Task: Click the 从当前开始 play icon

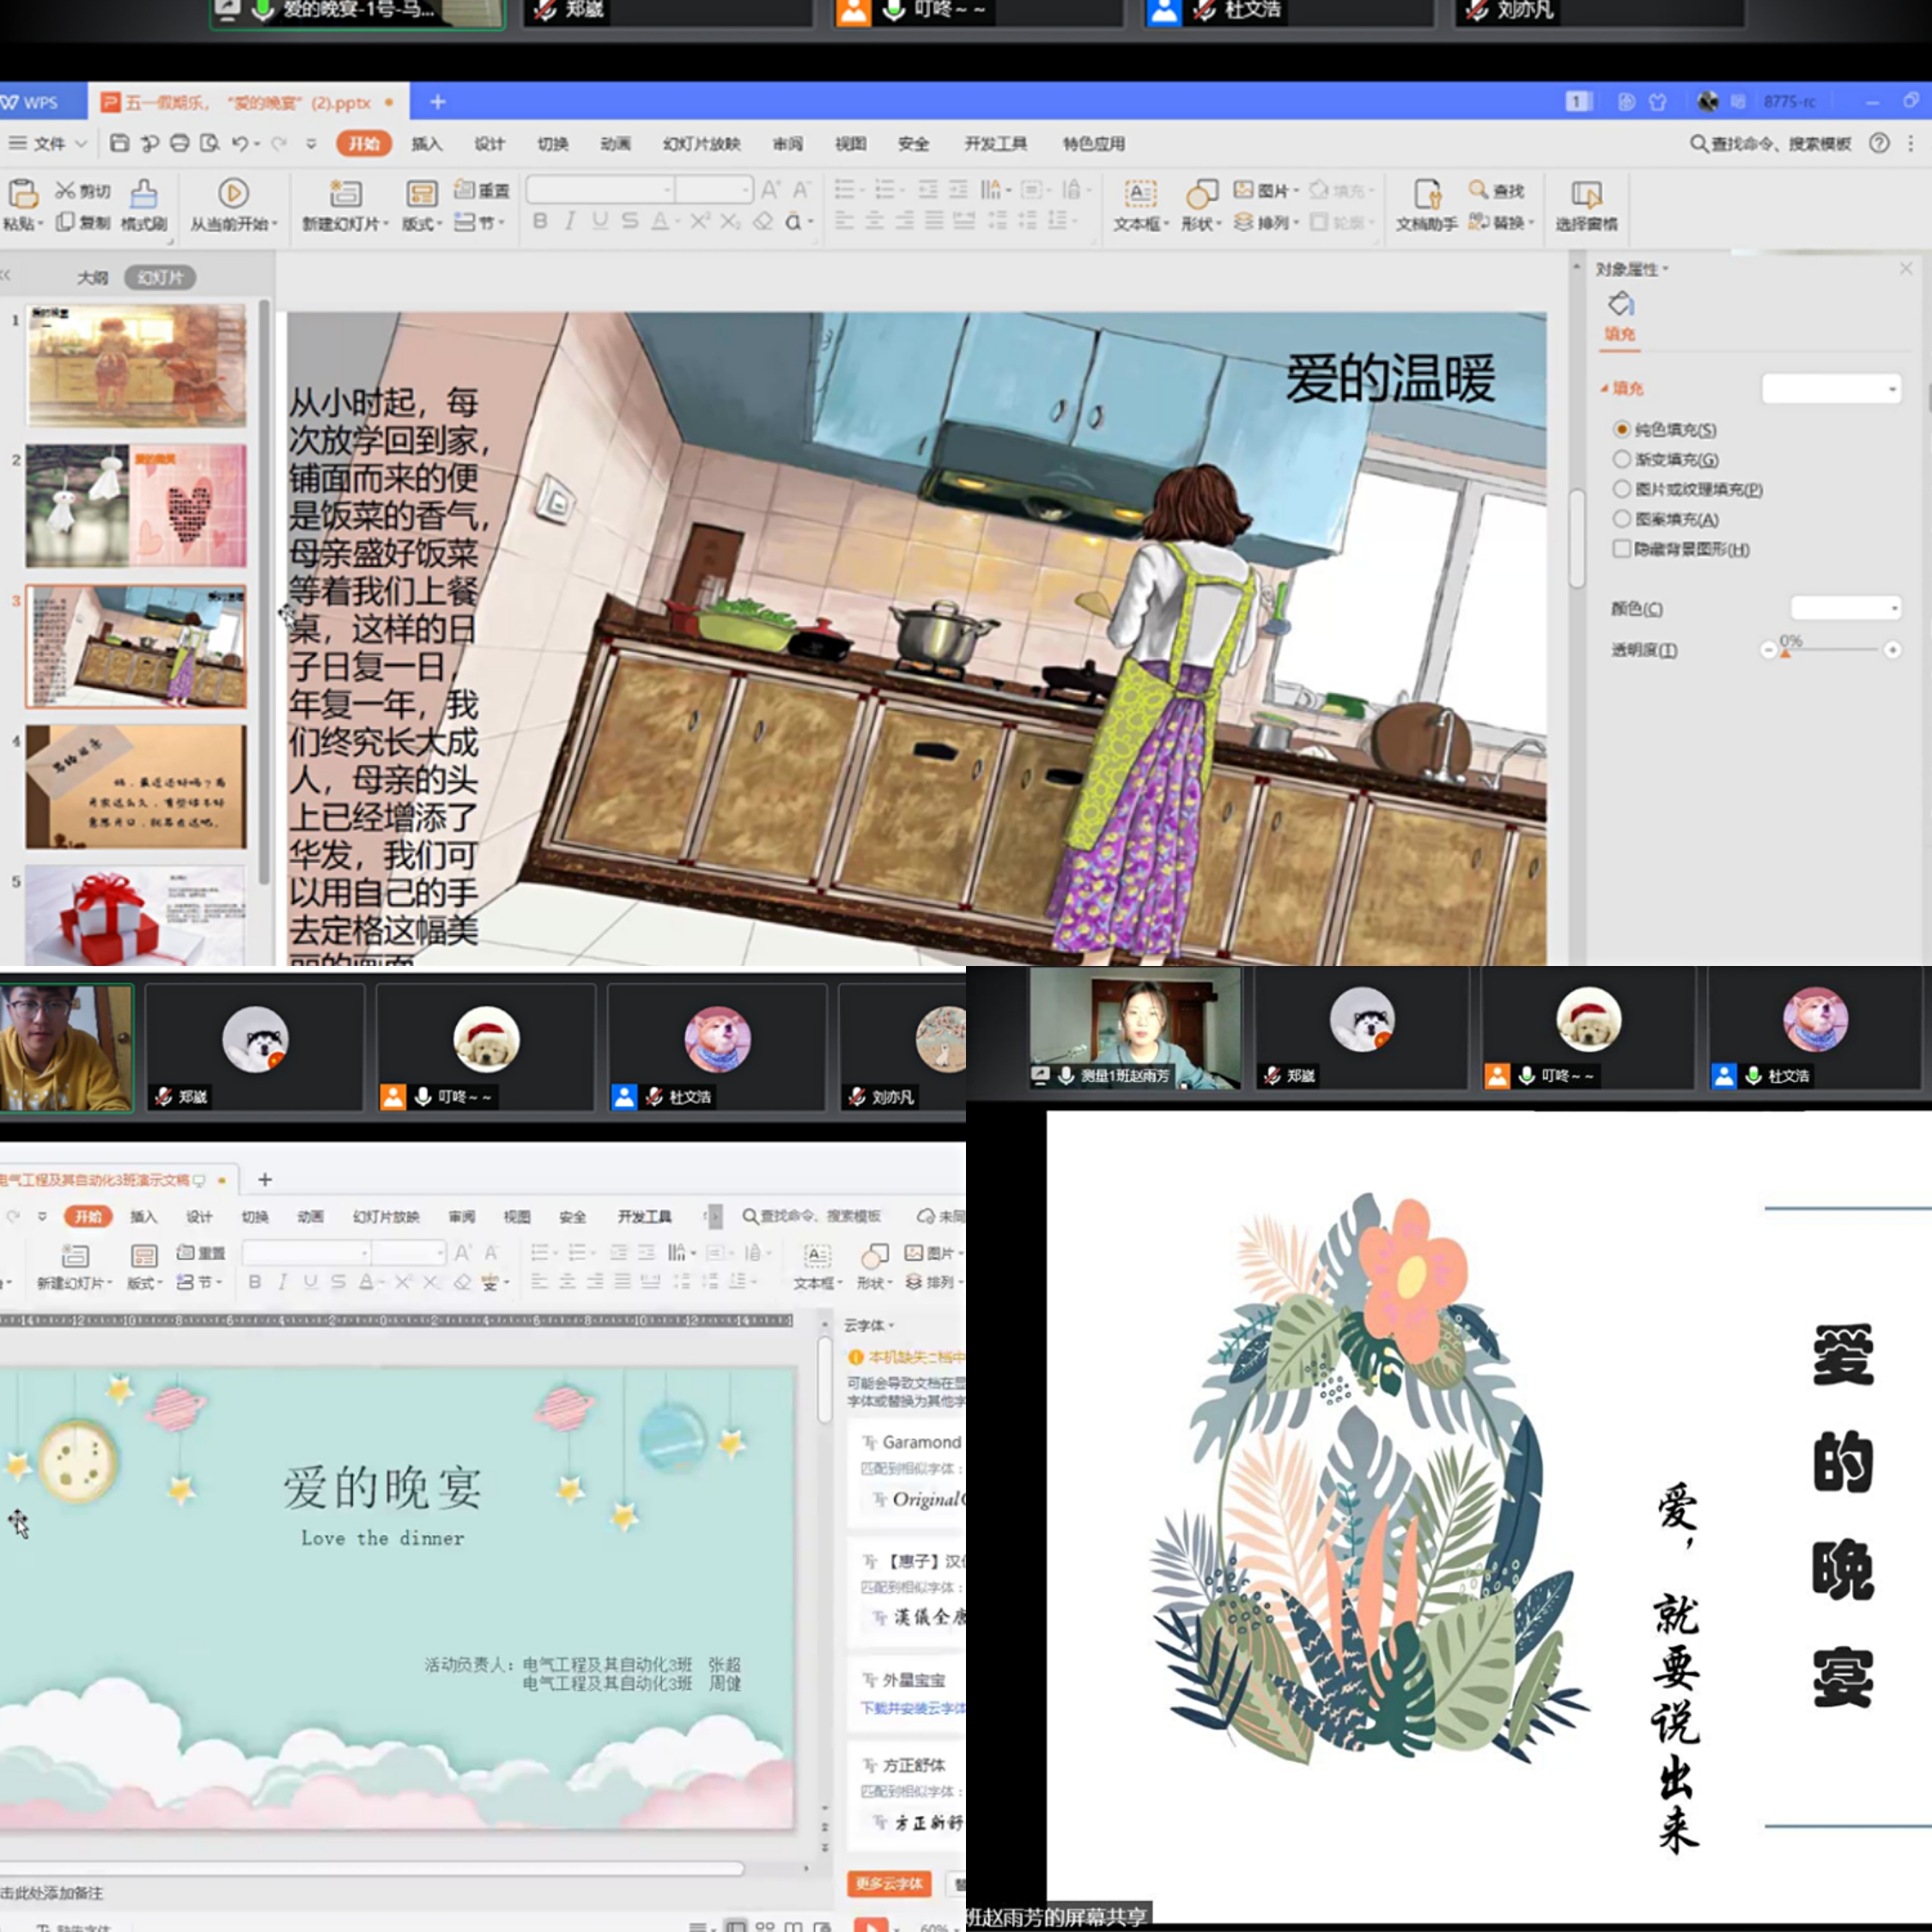Action: click(233, 193)
